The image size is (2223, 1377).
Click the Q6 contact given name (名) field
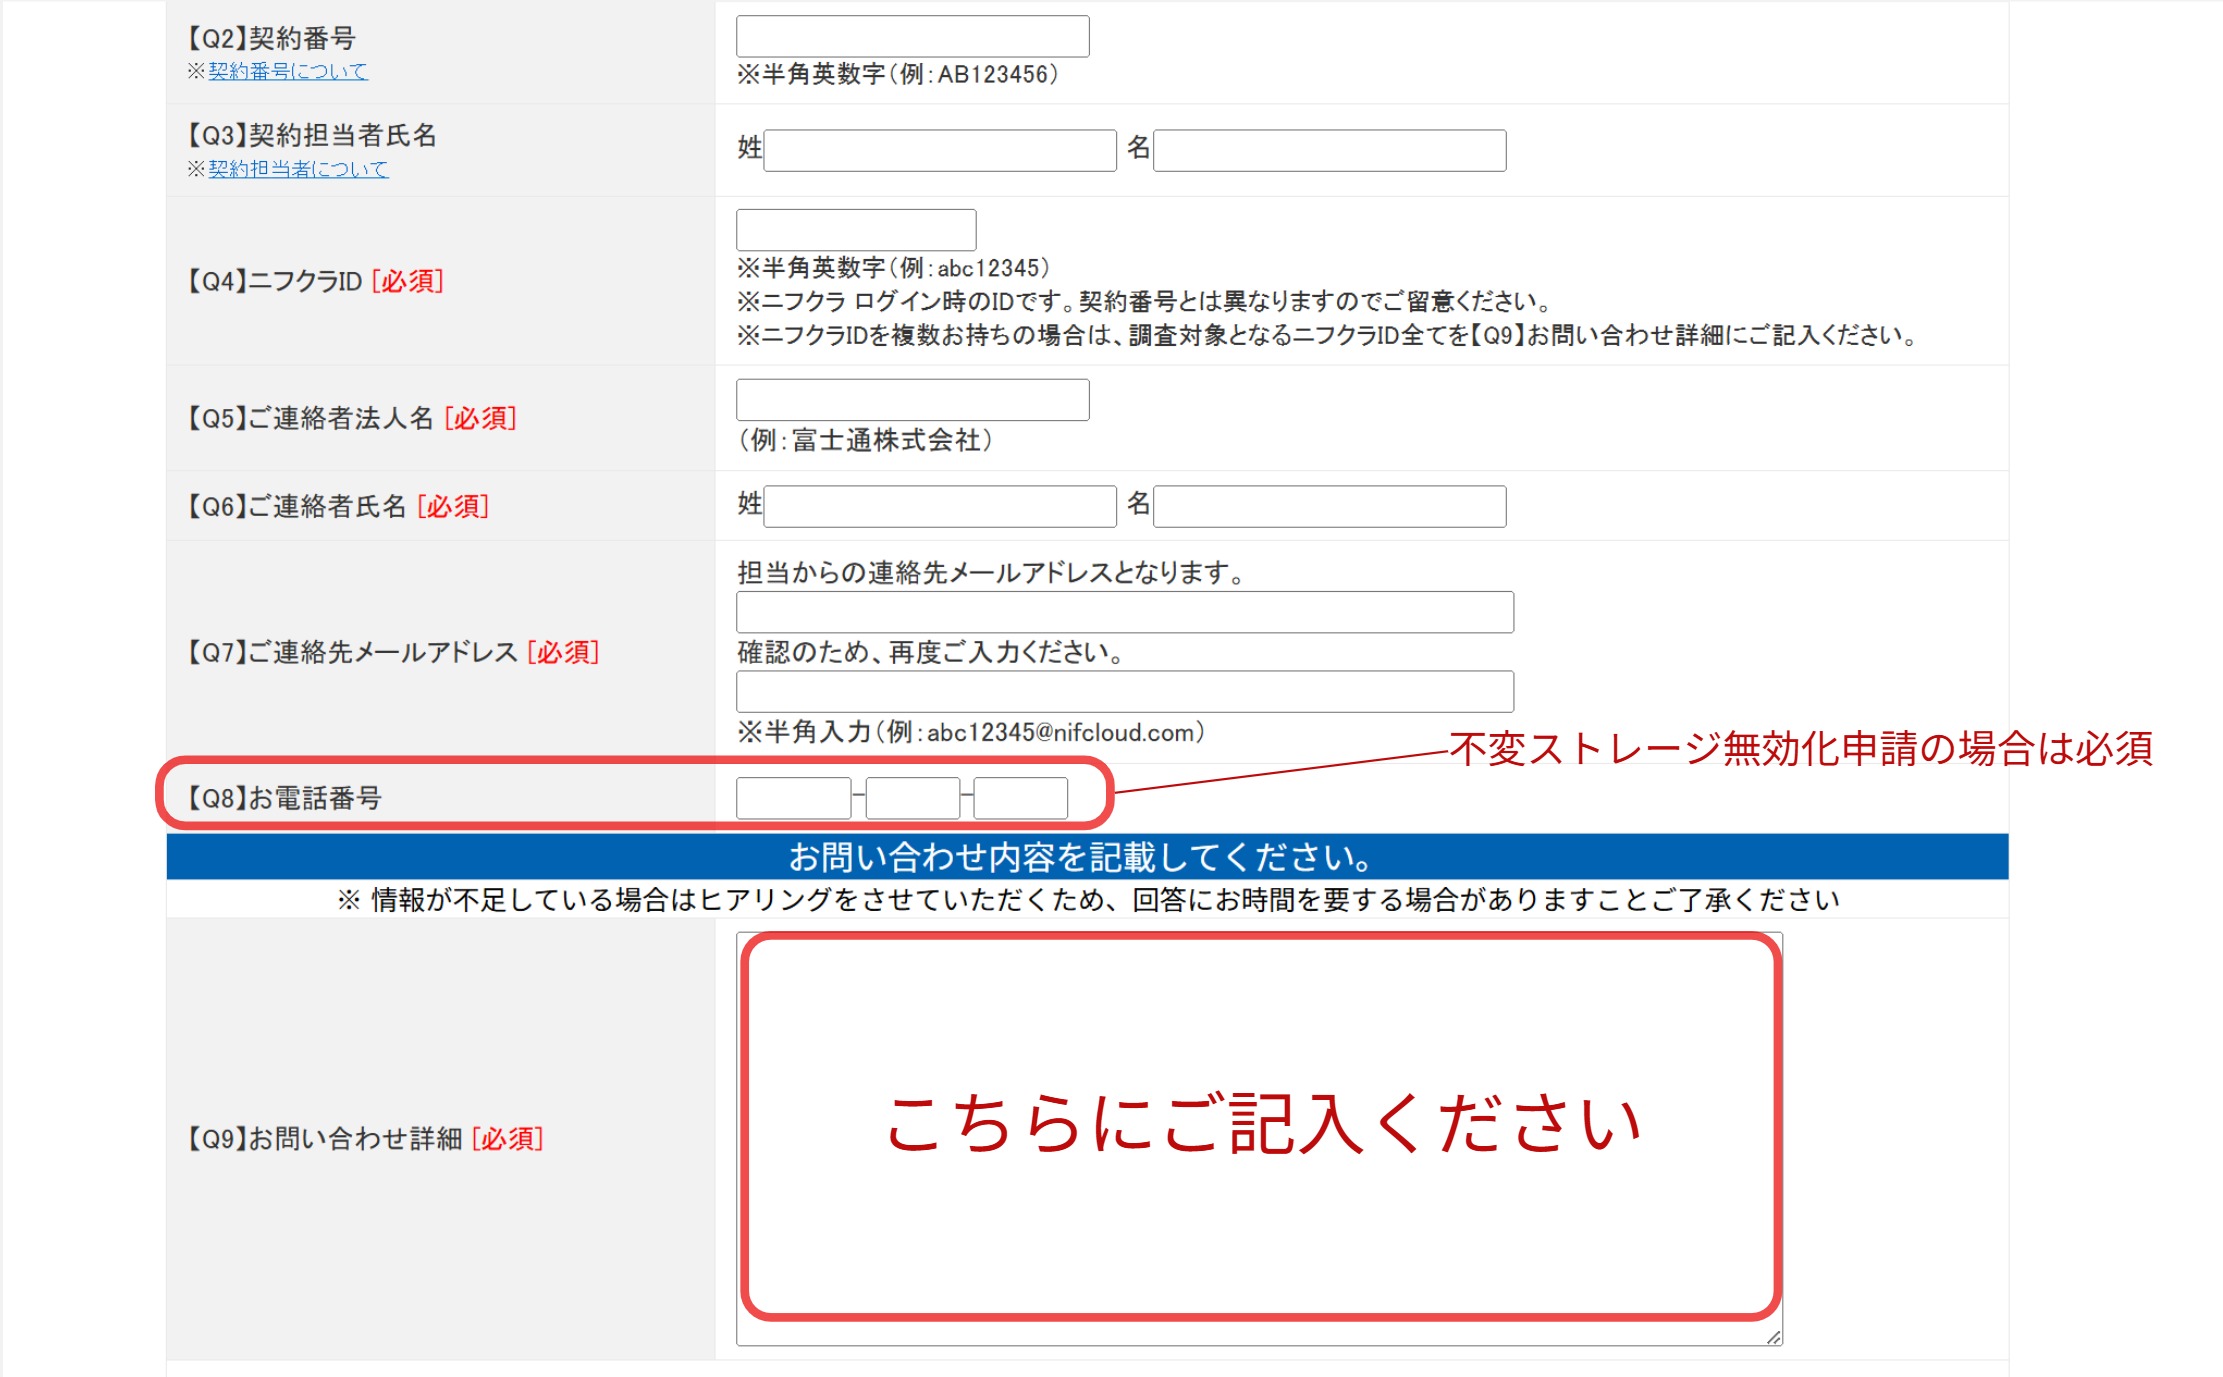(x=1328, y=507)
